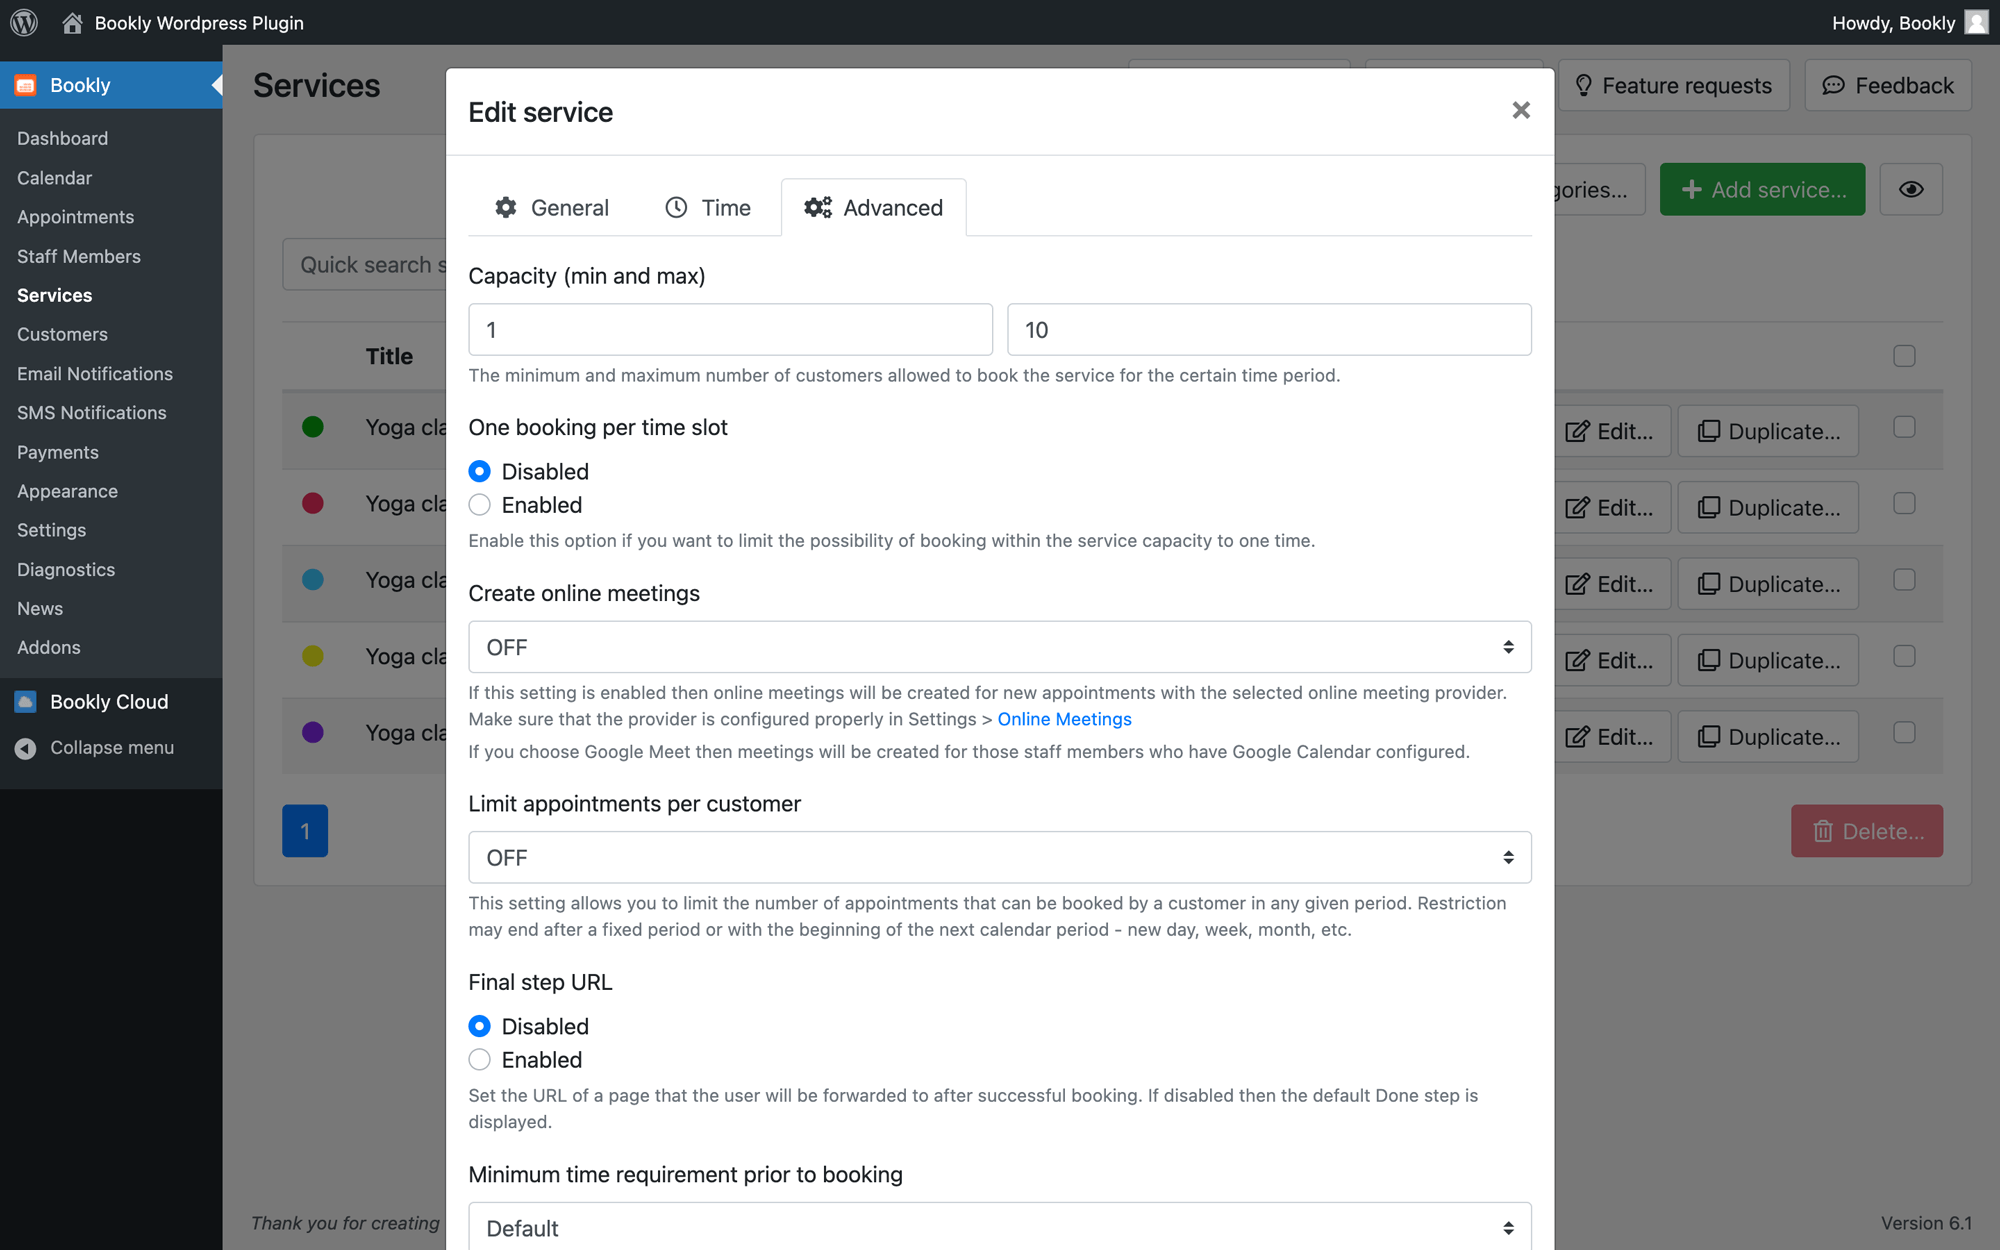Open the Create online meetings dropdown
Image resolution: width=2000 pixels, height=1250 pixels.
(x=1000, y=647)
